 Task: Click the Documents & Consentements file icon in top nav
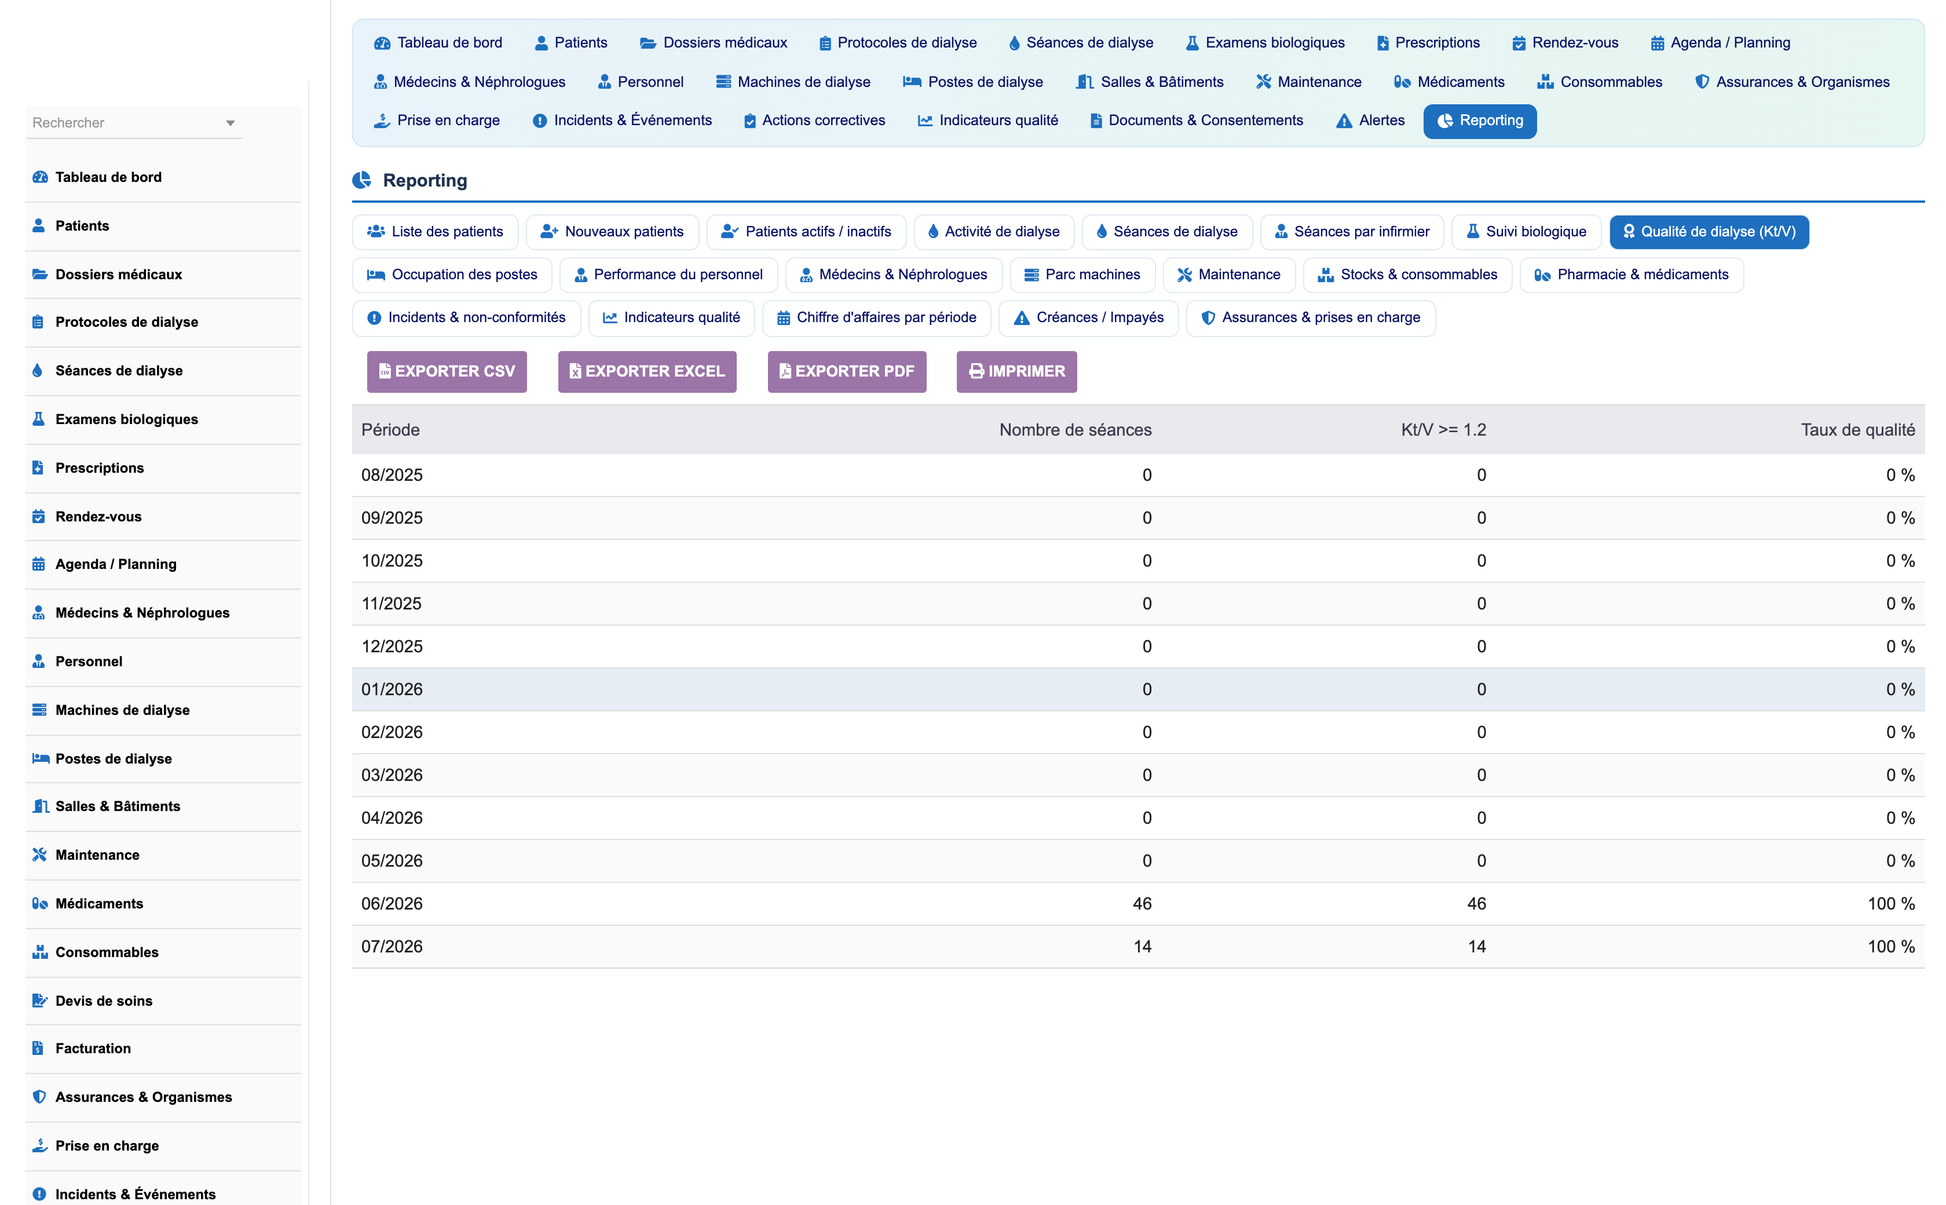click(x=1096, y=121)
